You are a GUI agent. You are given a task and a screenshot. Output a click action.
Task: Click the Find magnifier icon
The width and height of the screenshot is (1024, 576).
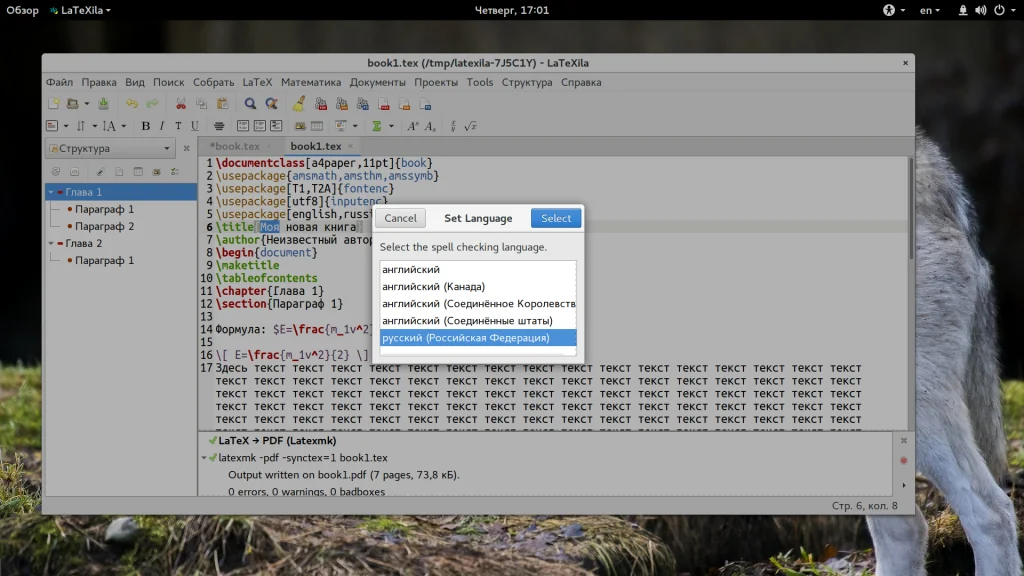(250, 103)
